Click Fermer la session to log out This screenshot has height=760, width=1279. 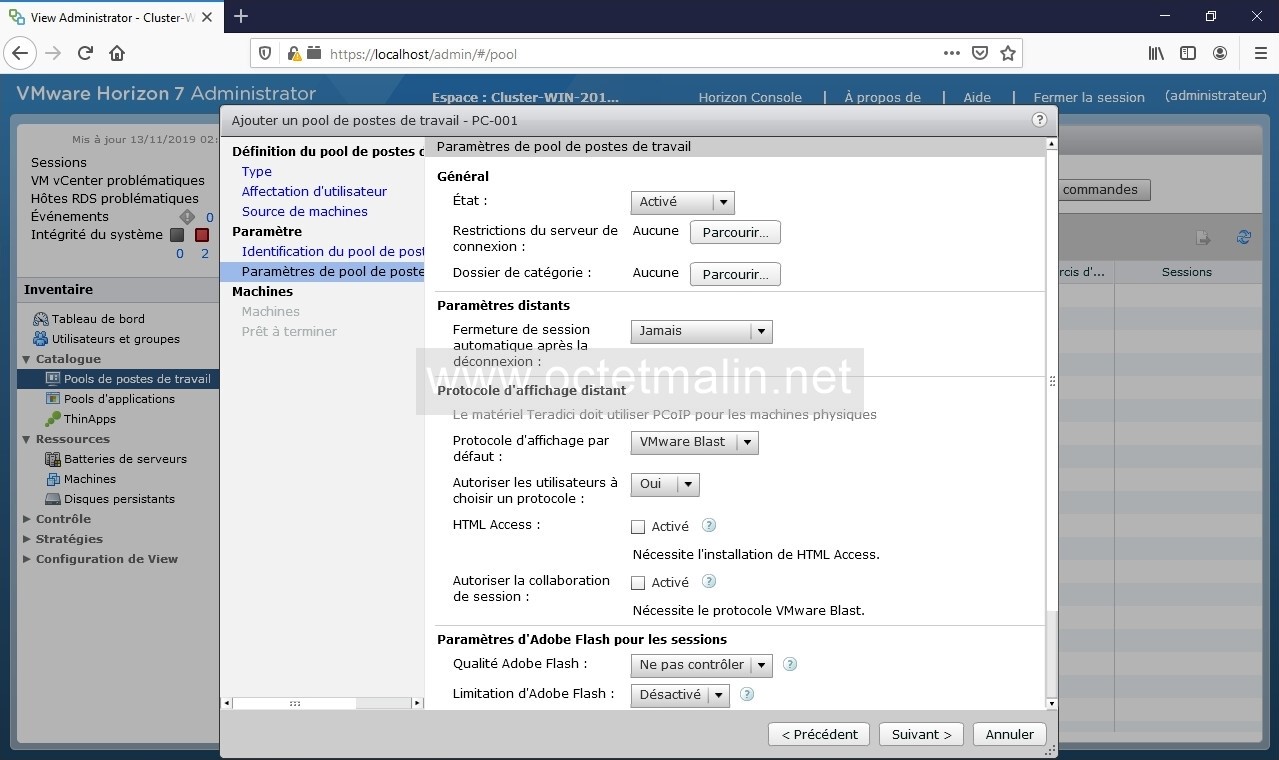coord(1089,97)
